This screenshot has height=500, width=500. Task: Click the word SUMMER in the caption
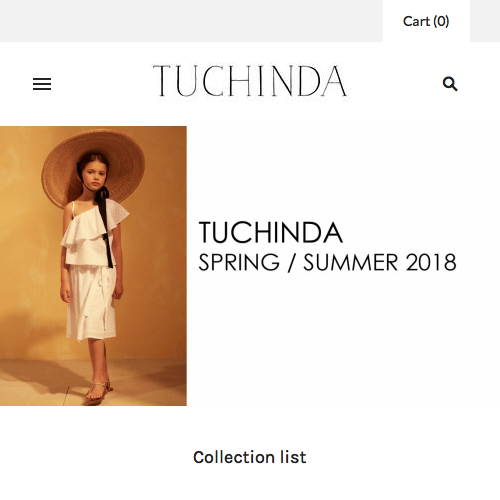coord(351,262)
